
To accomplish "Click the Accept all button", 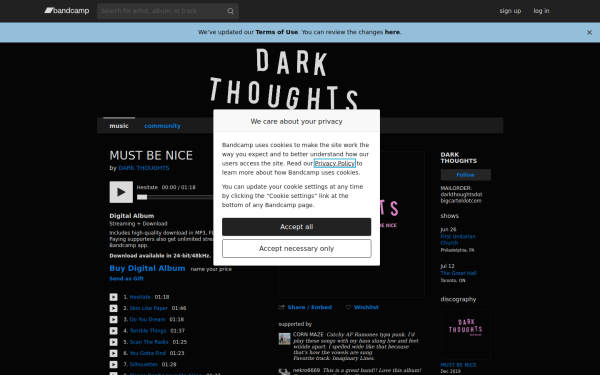I will click(297, 227).
